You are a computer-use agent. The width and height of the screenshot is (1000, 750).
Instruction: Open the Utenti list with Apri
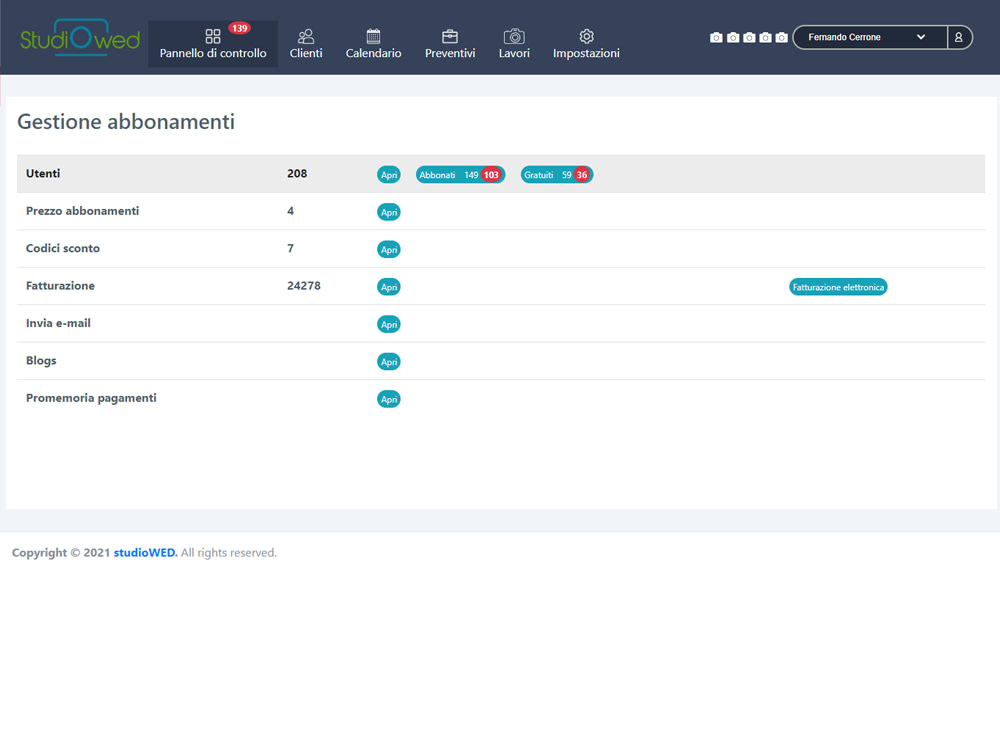tap(389, 174)
